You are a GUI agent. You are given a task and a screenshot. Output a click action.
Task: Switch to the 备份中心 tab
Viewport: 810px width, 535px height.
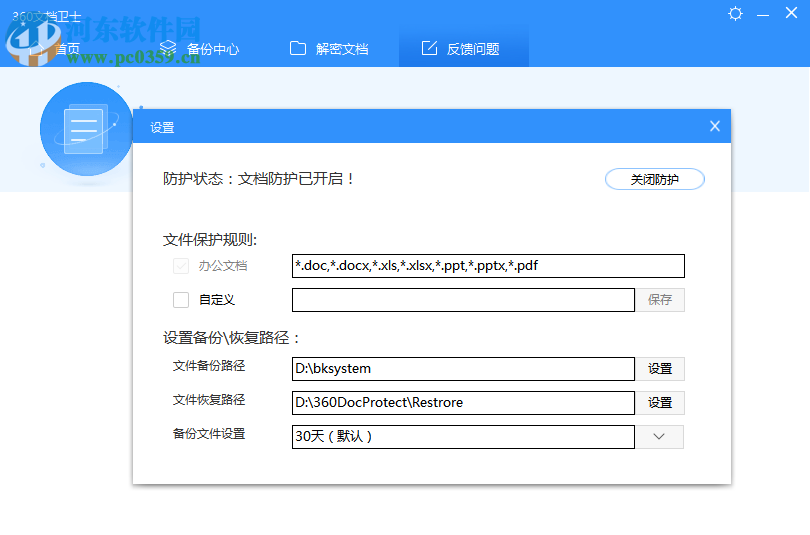(x=200, y=49)
